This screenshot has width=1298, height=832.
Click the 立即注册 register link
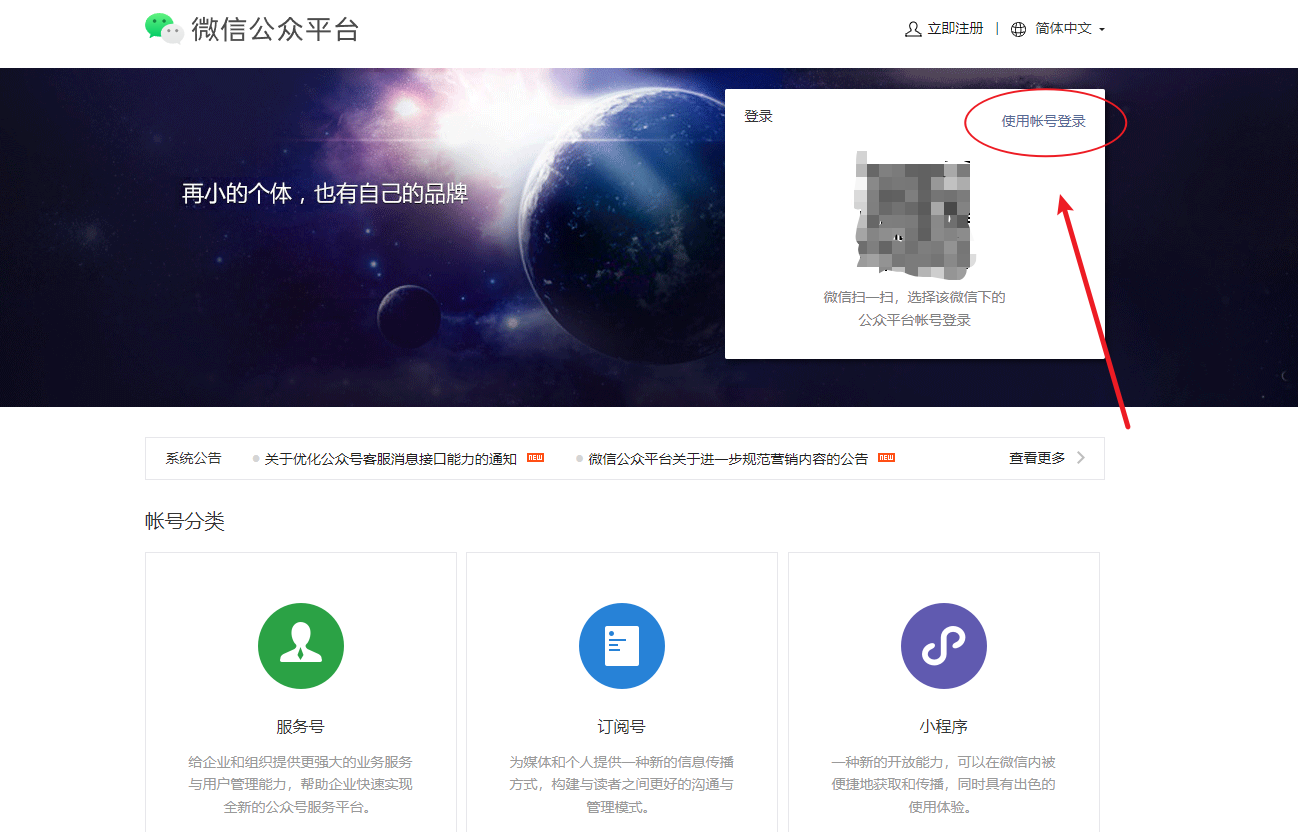[955, 29]
